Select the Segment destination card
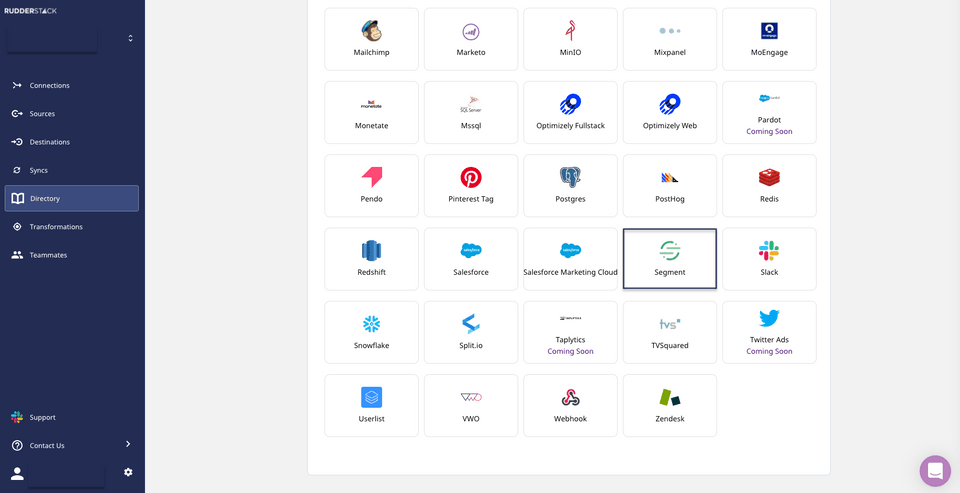Screen dimensions: 960x493 [x=670, y=259]
